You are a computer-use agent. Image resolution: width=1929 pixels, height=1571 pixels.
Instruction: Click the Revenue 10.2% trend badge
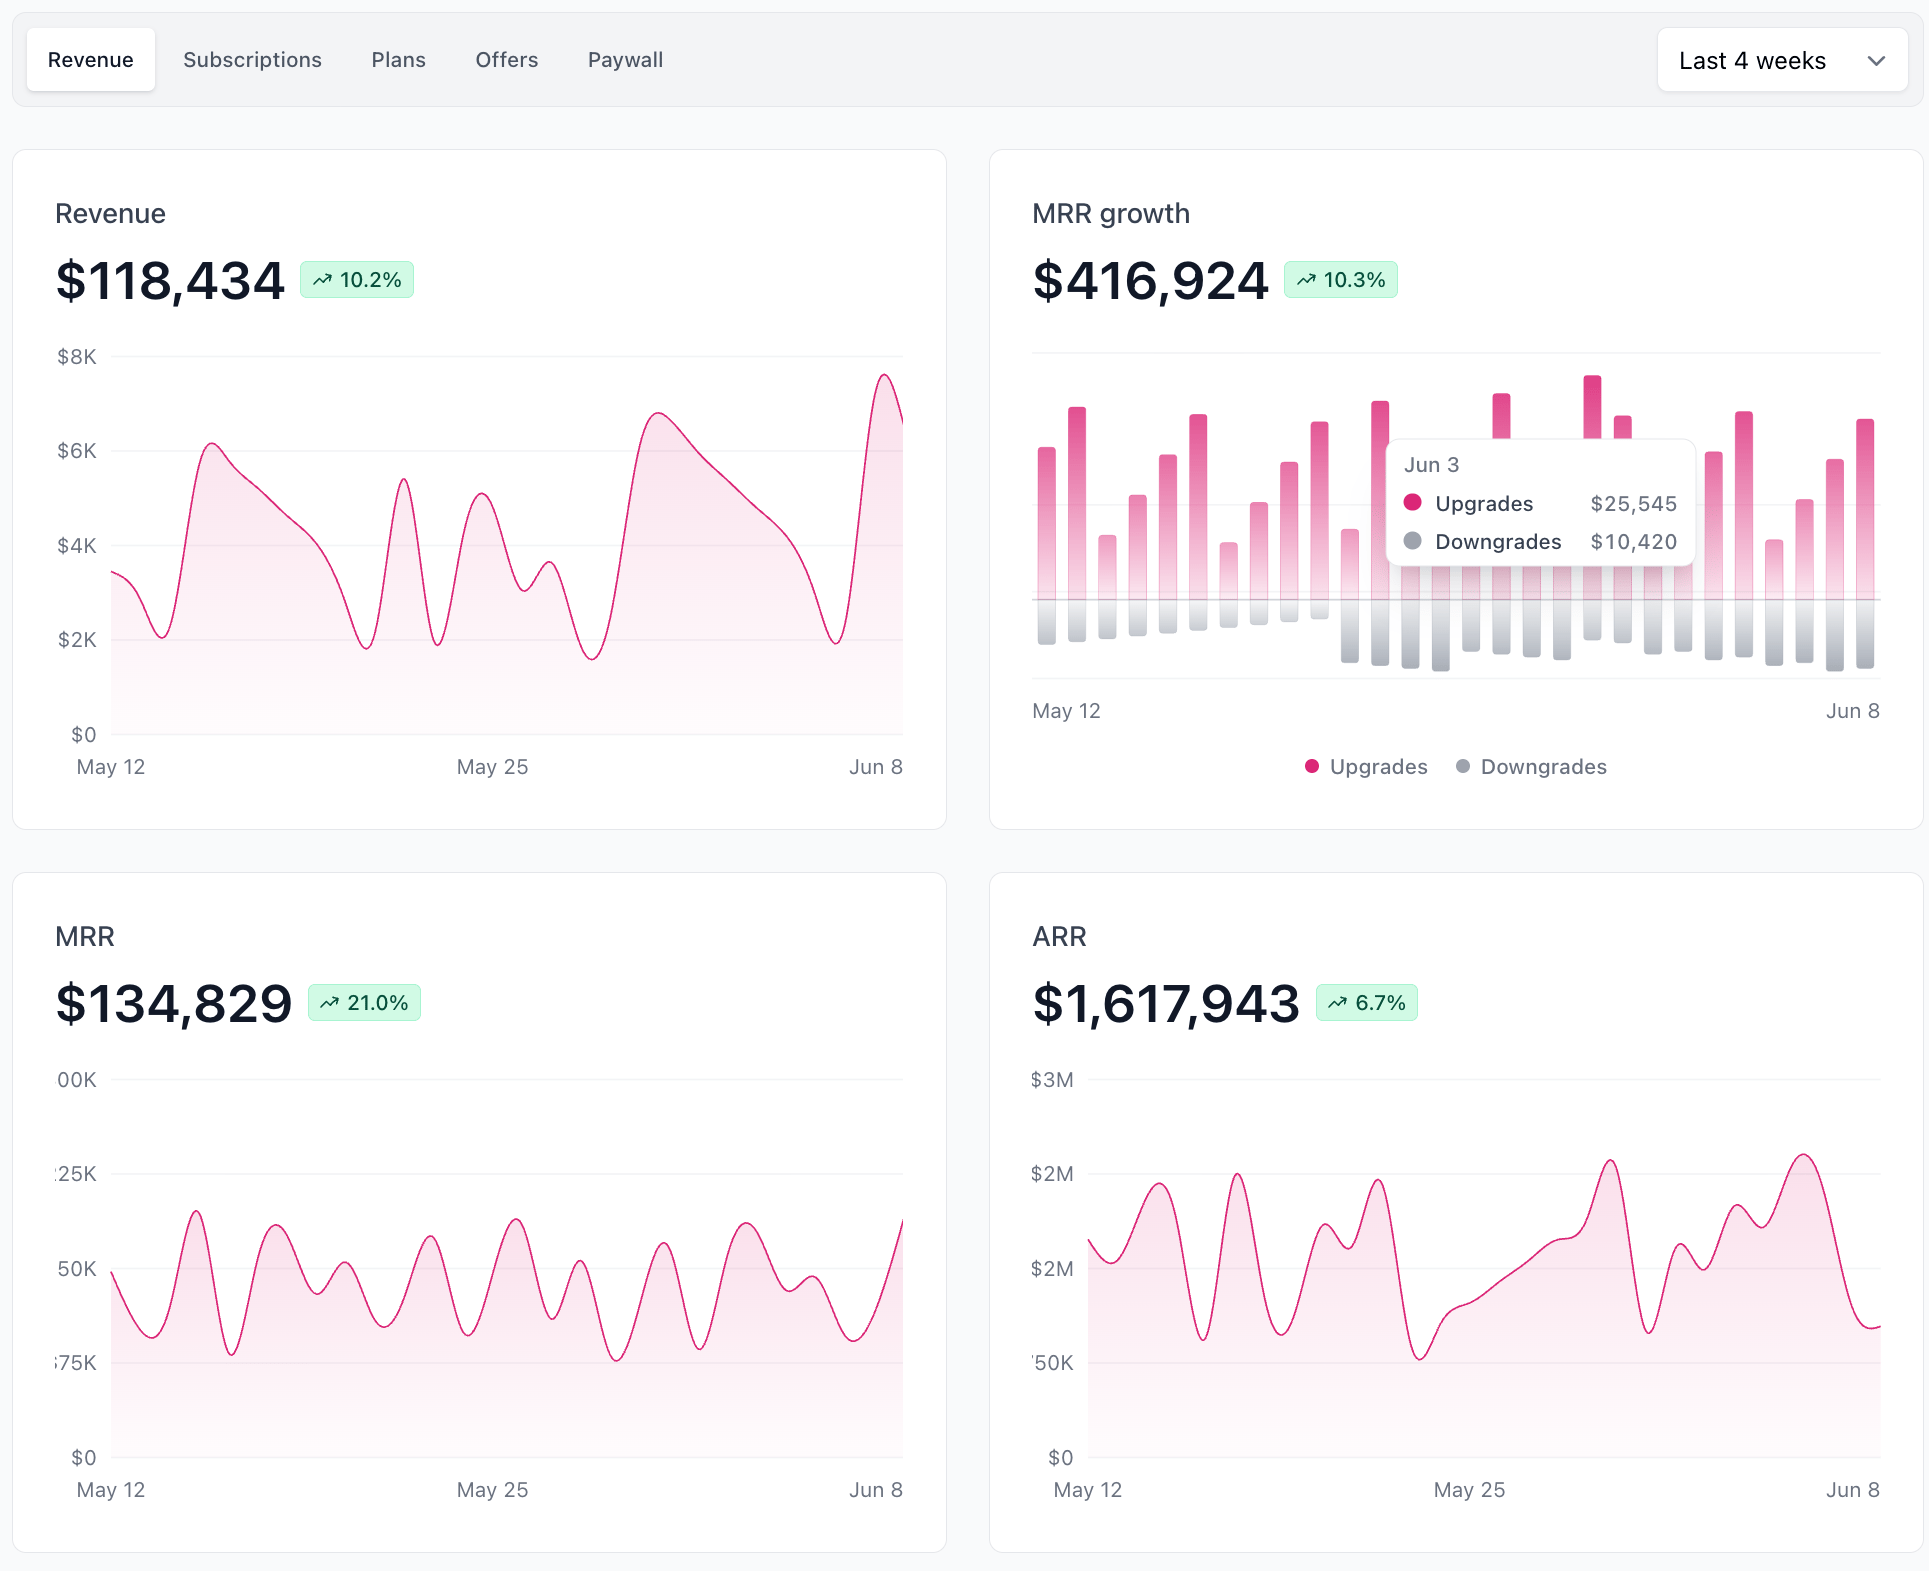tap(357, 280)
